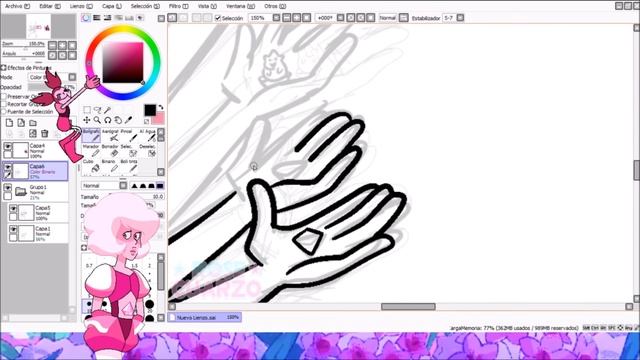Open the color panel options button
640x360 pixels.
point(161,18)
